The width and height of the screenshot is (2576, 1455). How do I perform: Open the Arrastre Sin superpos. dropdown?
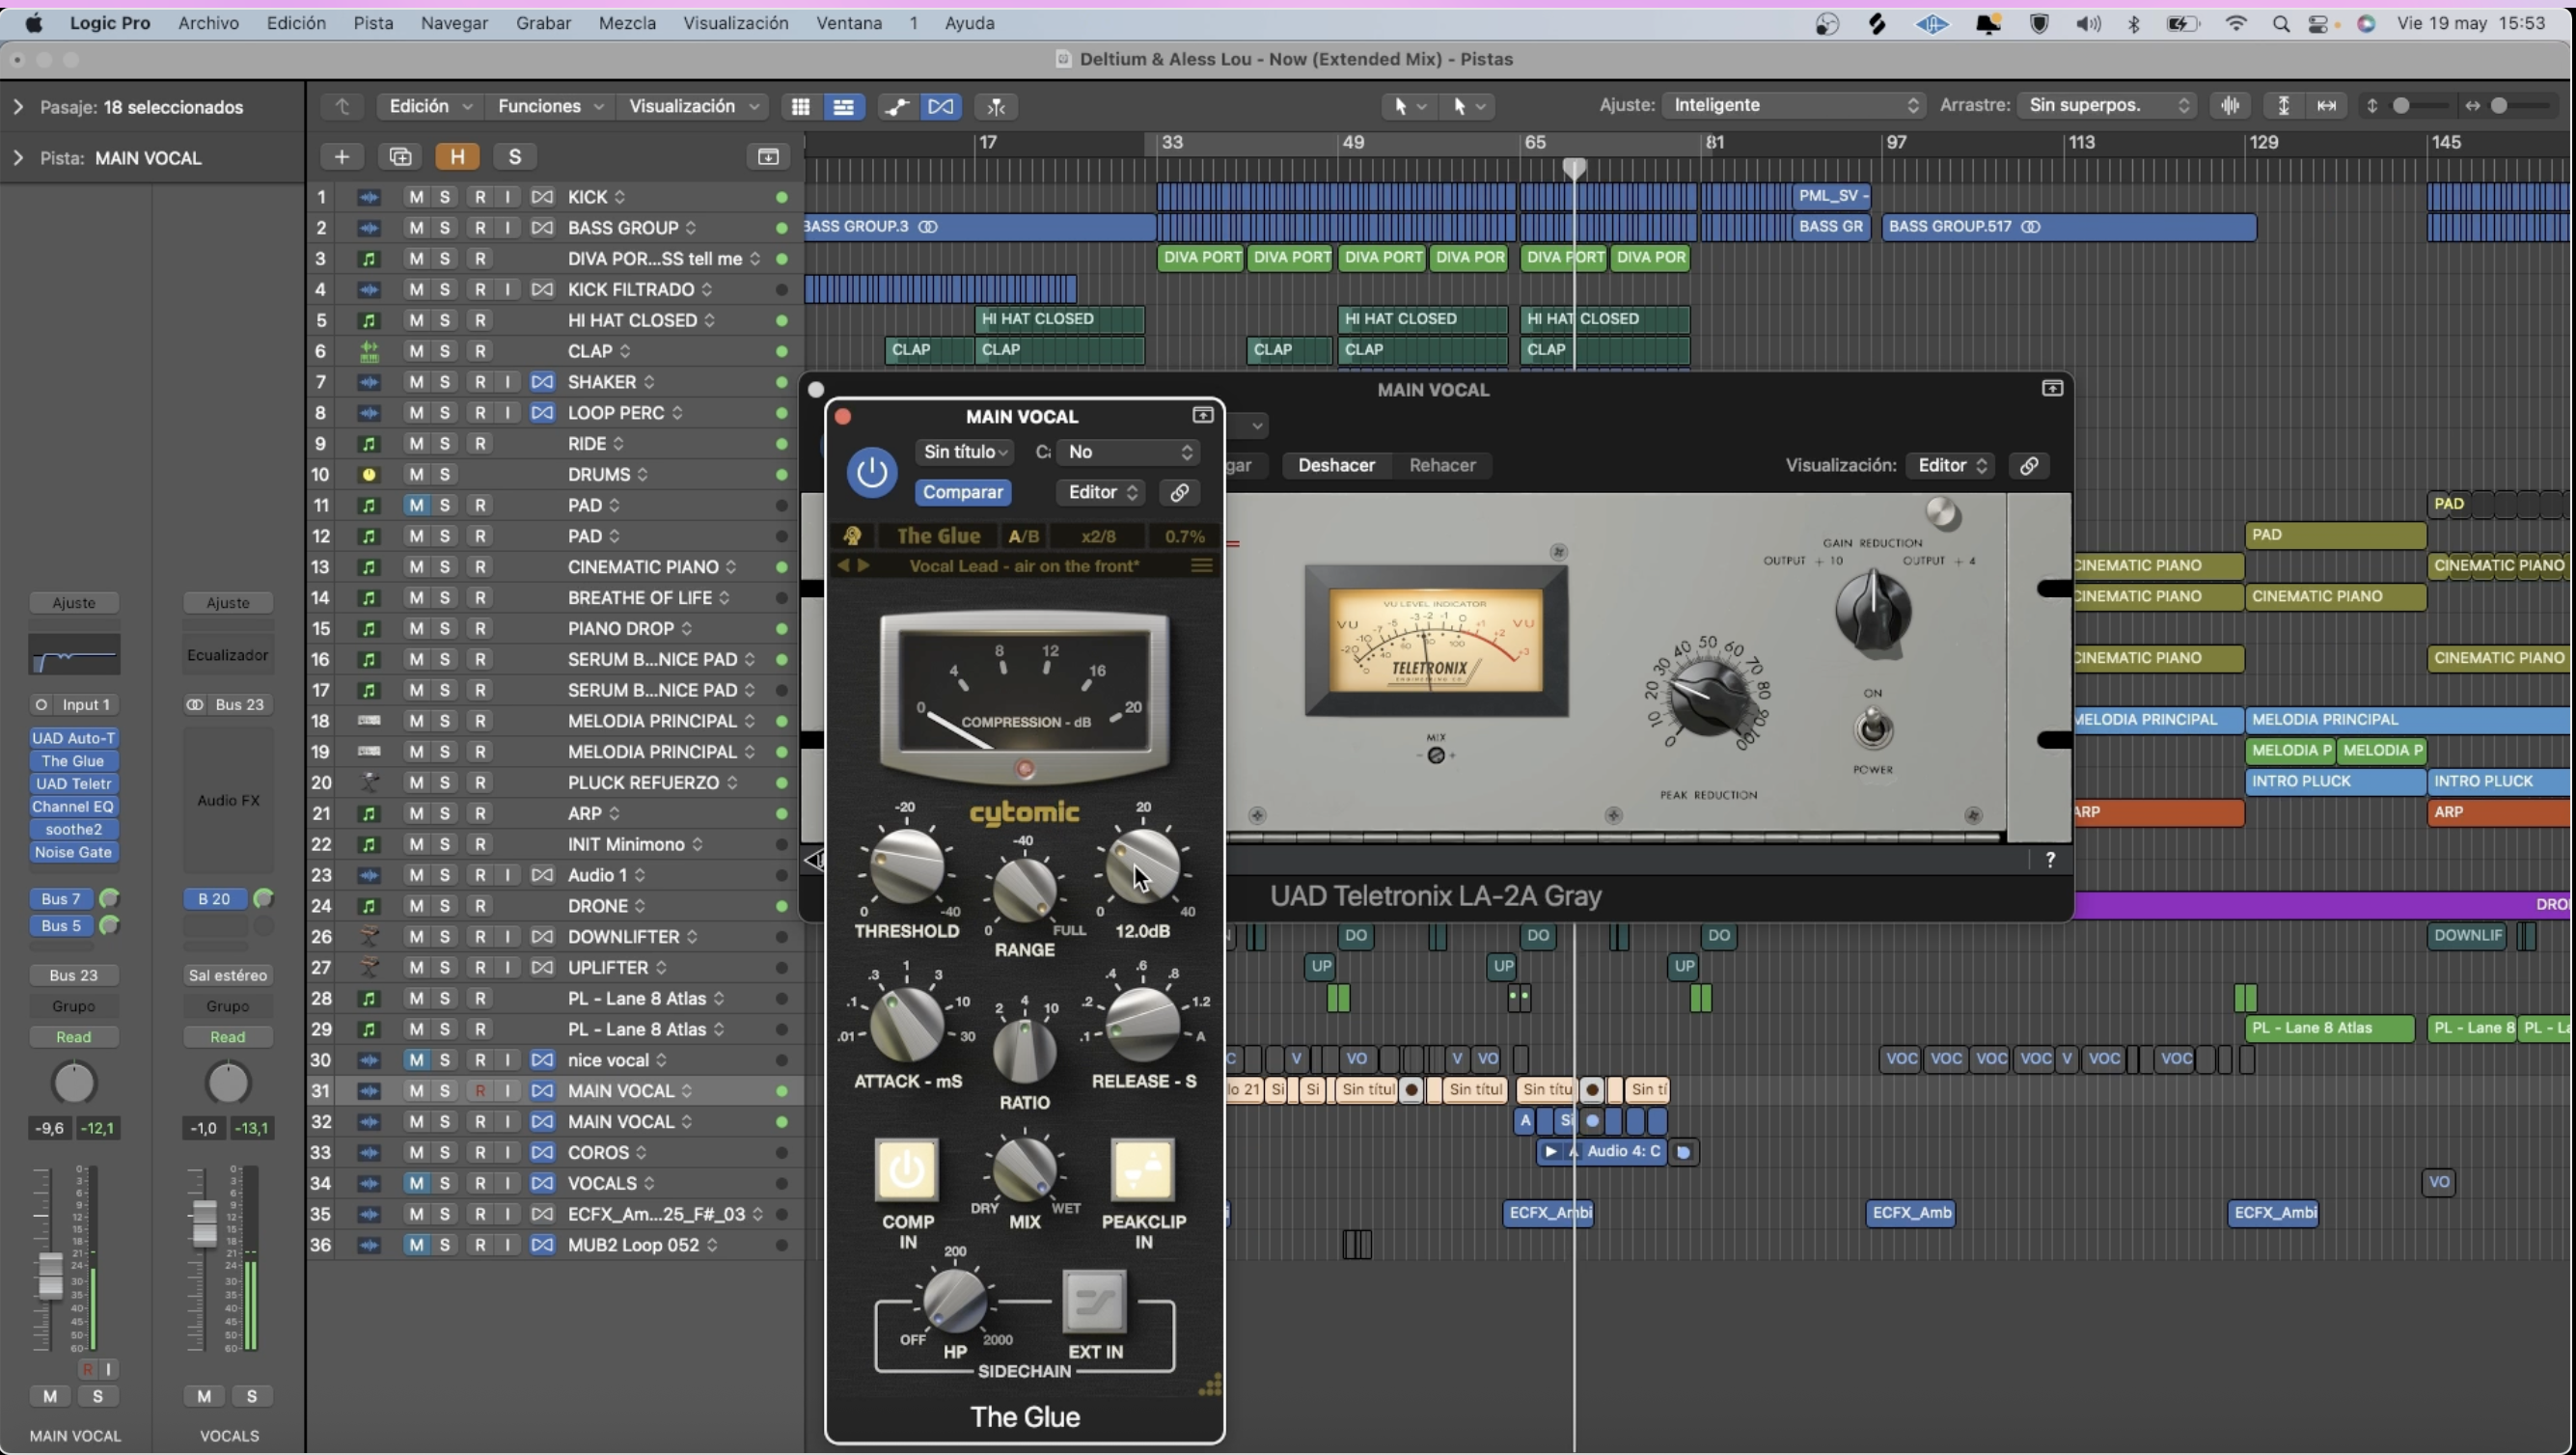[x=2108, y=106]
